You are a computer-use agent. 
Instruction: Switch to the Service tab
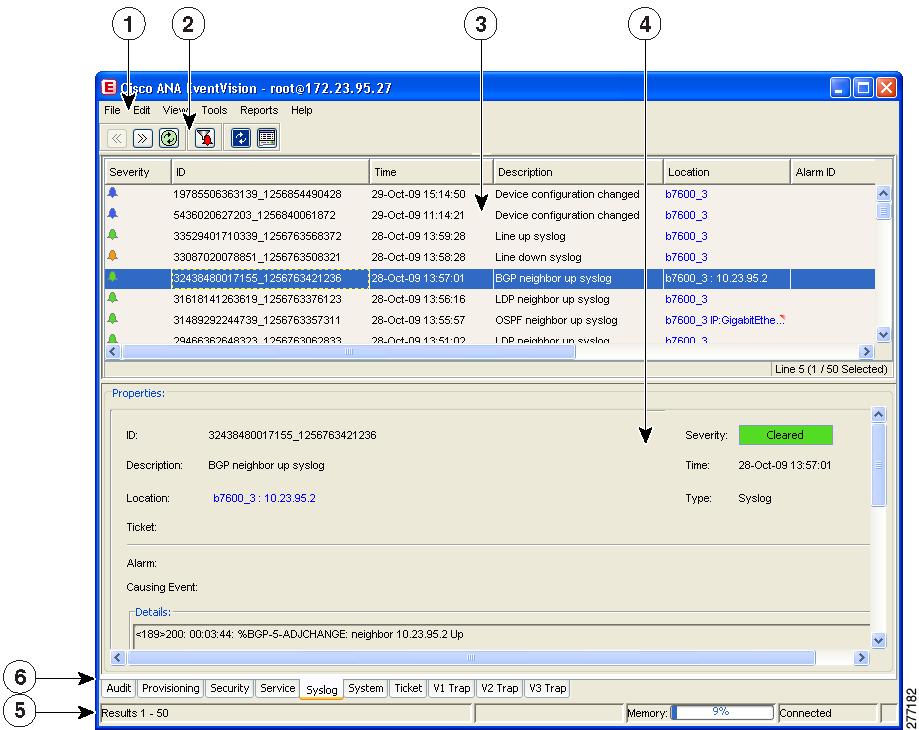277,688
